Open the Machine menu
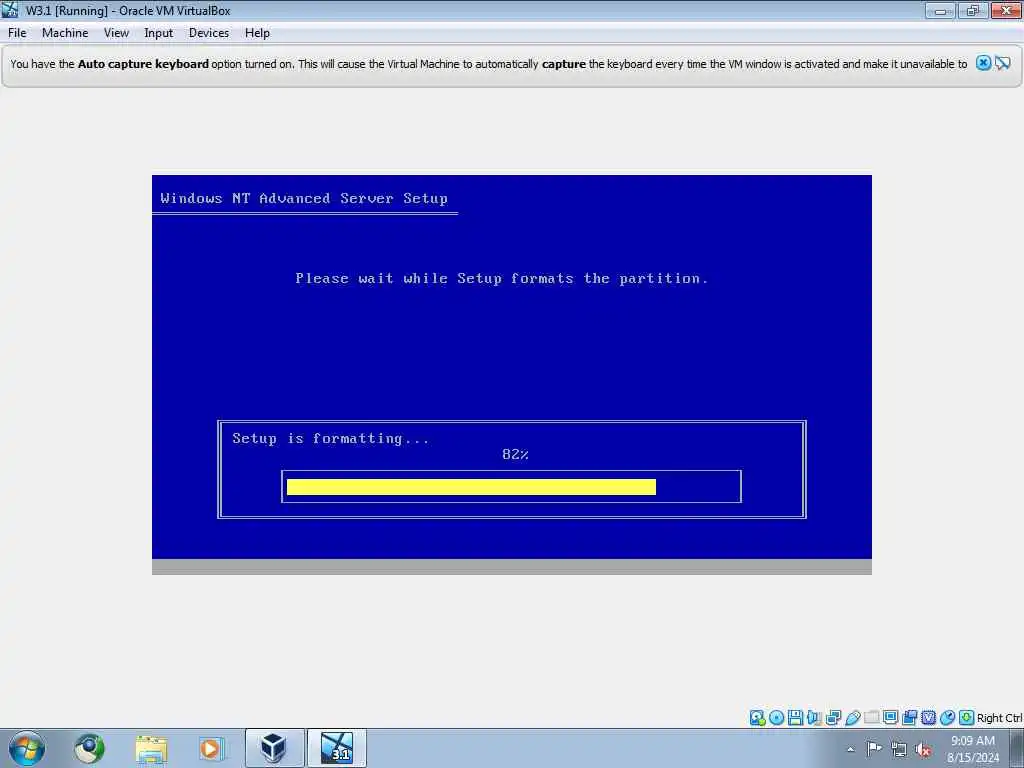 click(65, 33)
